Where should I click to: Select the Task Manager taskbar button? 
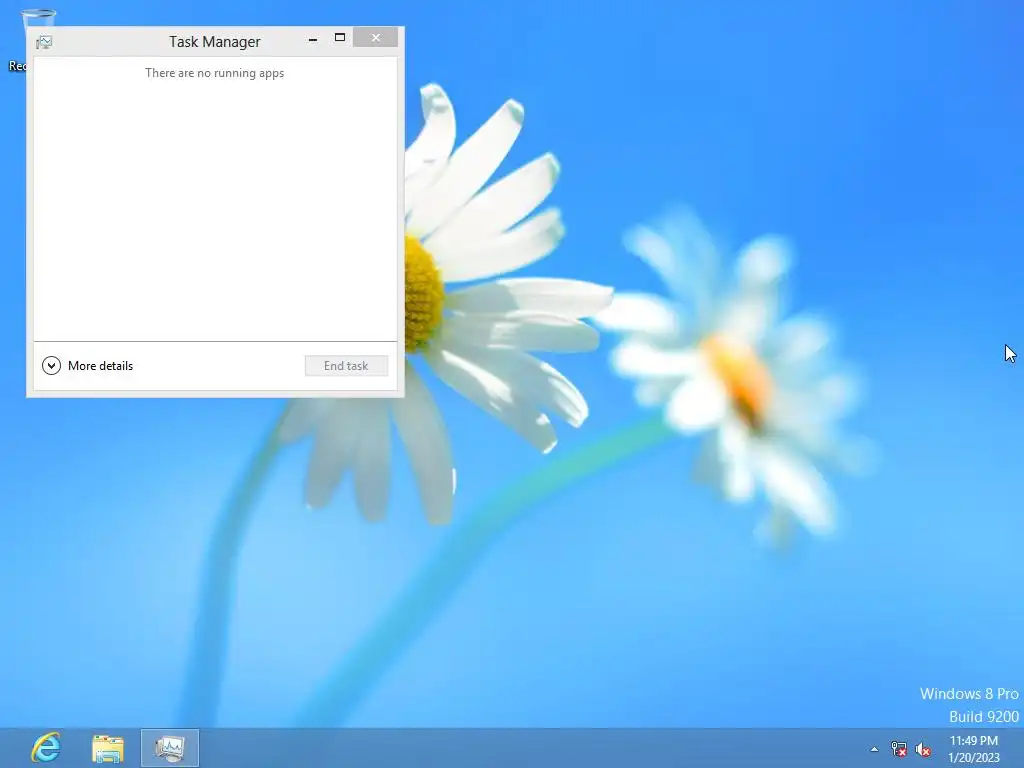(170, 748)
